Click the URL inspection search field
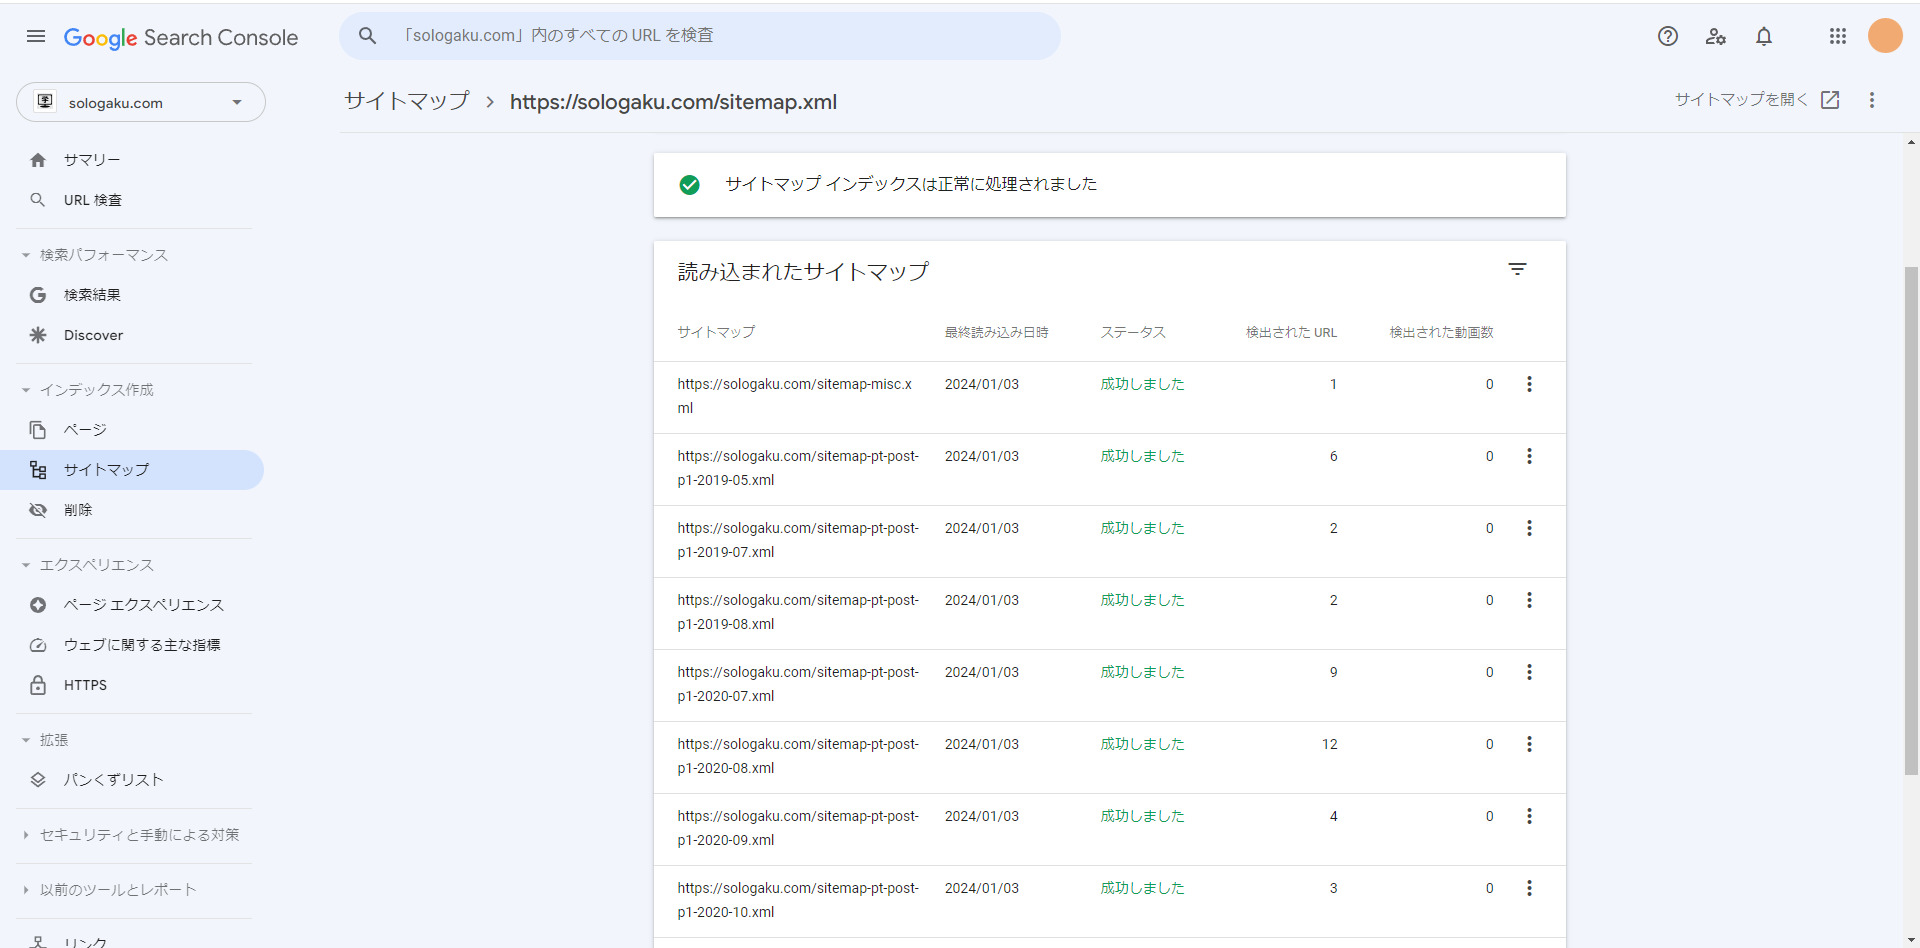Viewport: 1920px width, 948px height. click(700, 36)
